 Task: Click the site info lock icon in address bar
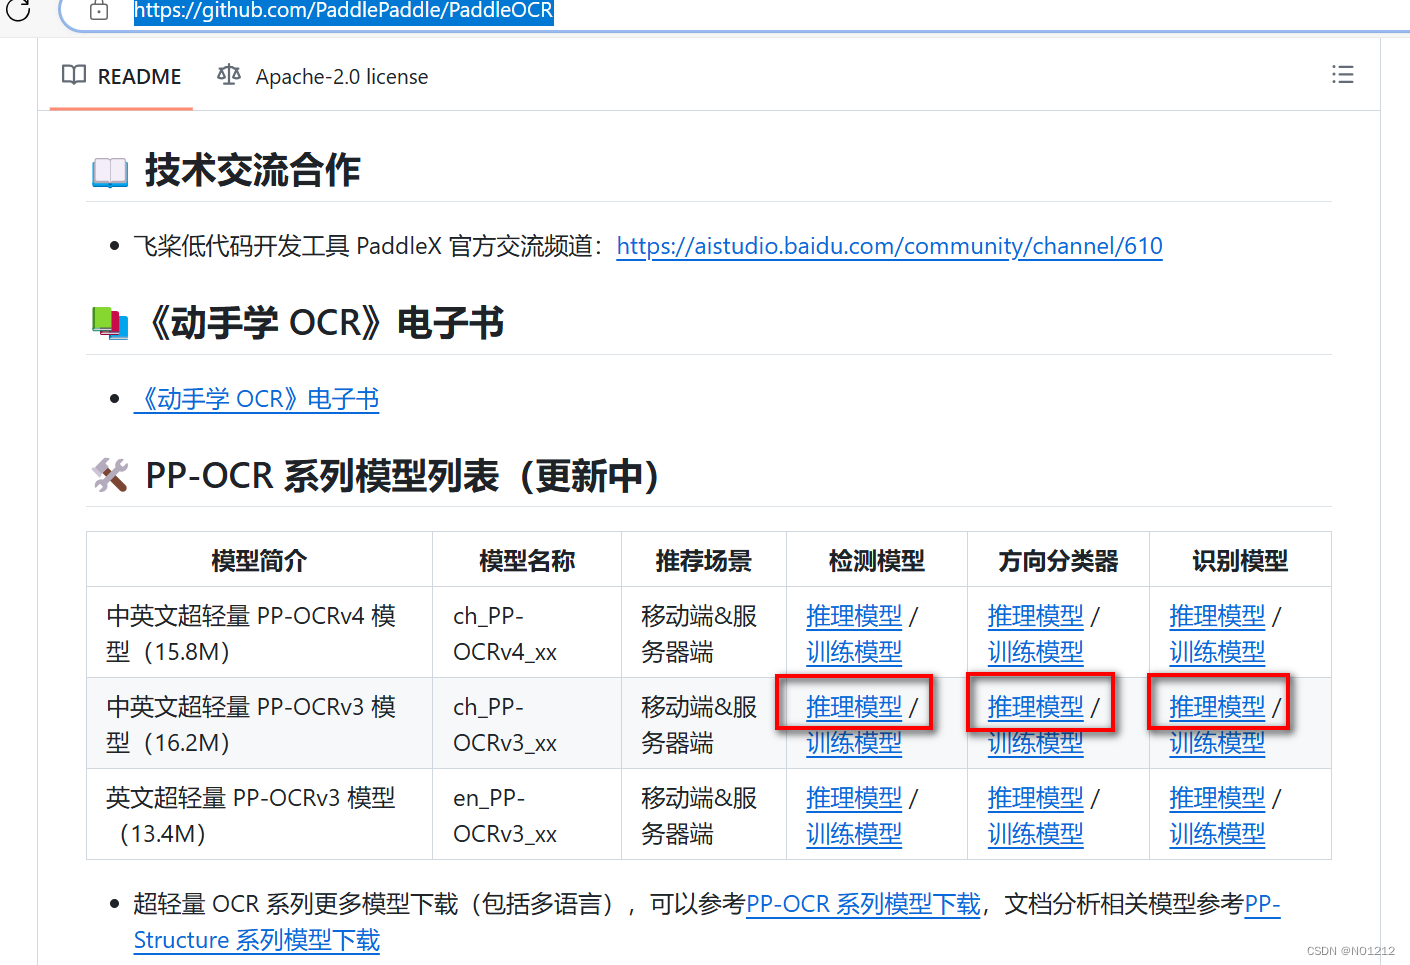(x=99, y=11)
